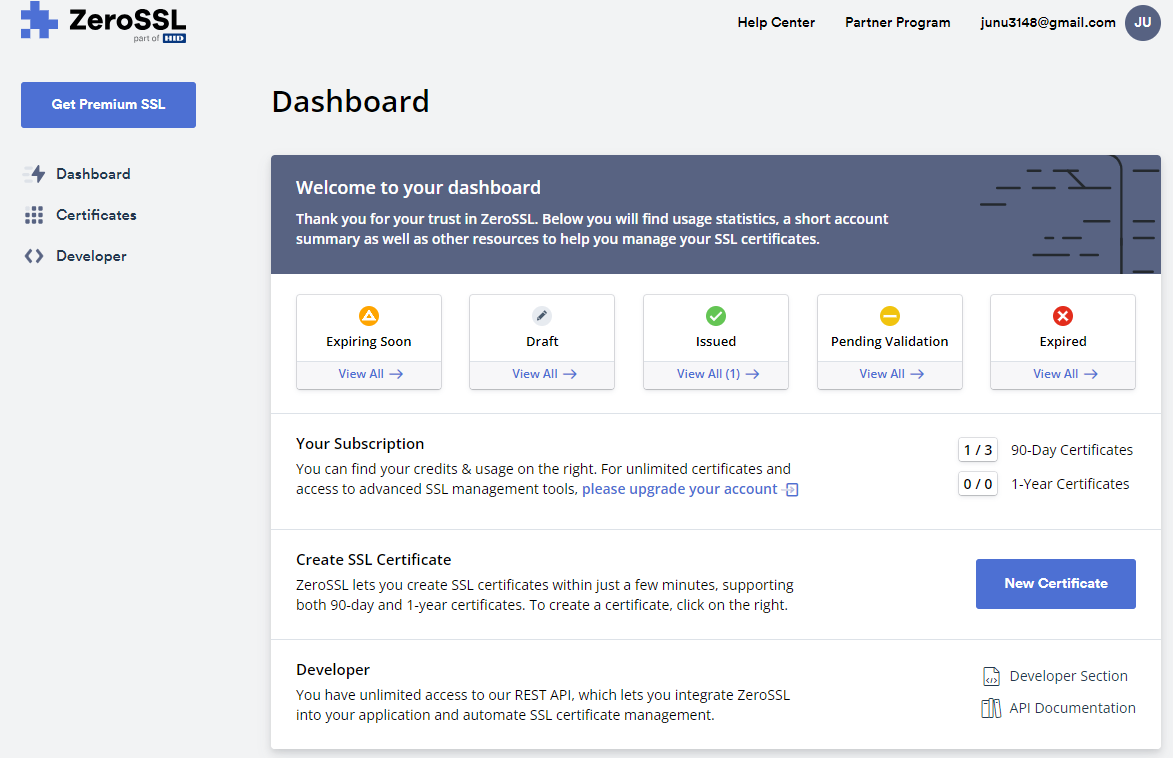Click the Developer code brackets icon
The width and height of the screenshot is (1173, 758).
34,256
